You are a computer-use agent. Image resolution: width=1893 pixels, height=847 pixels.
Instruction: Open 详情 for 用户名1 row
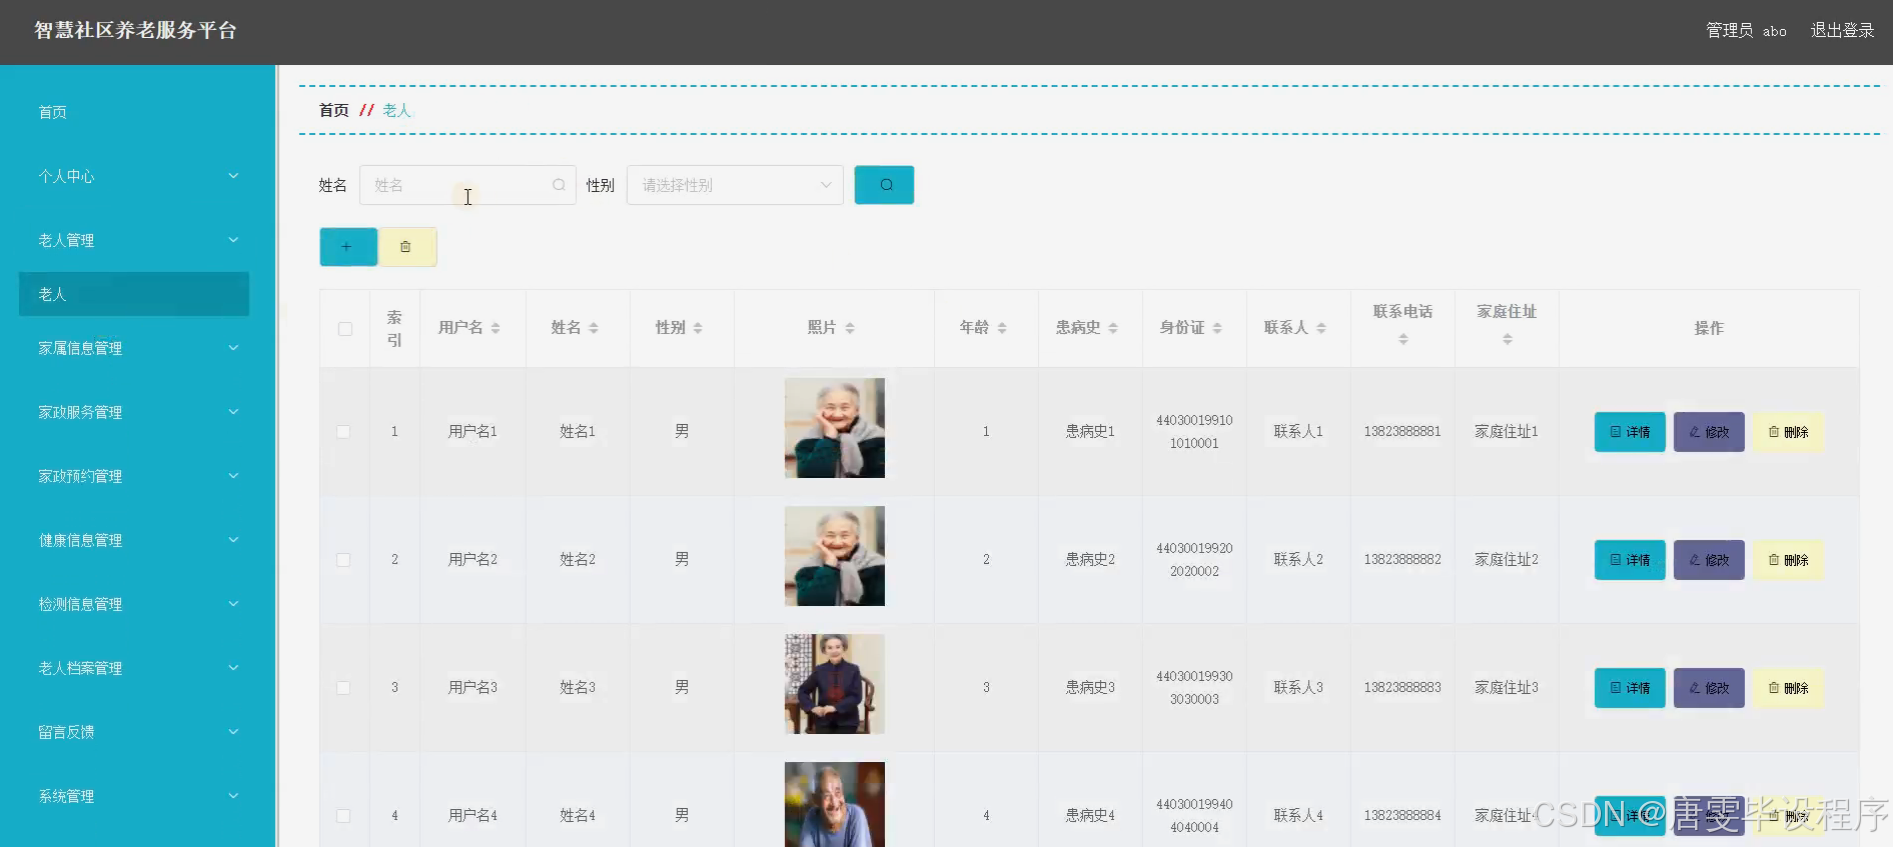1630,432
